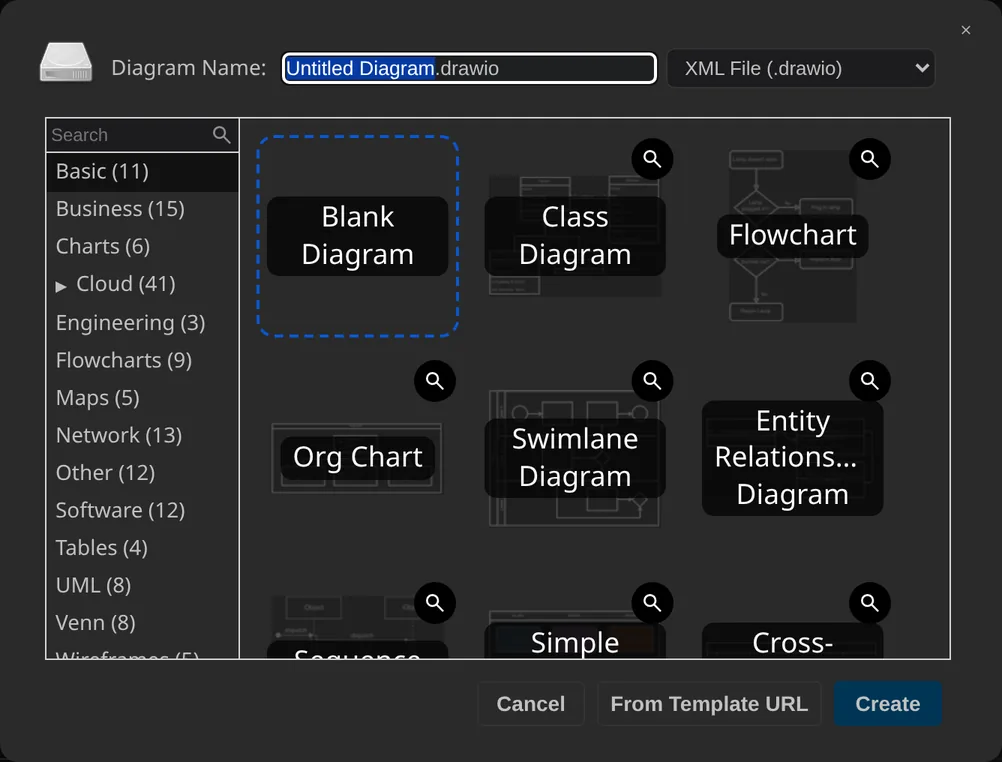Viewport: 1002px width, 762px height.
Task: Close the new diagram dialog
Action: (x=966, y=30)
